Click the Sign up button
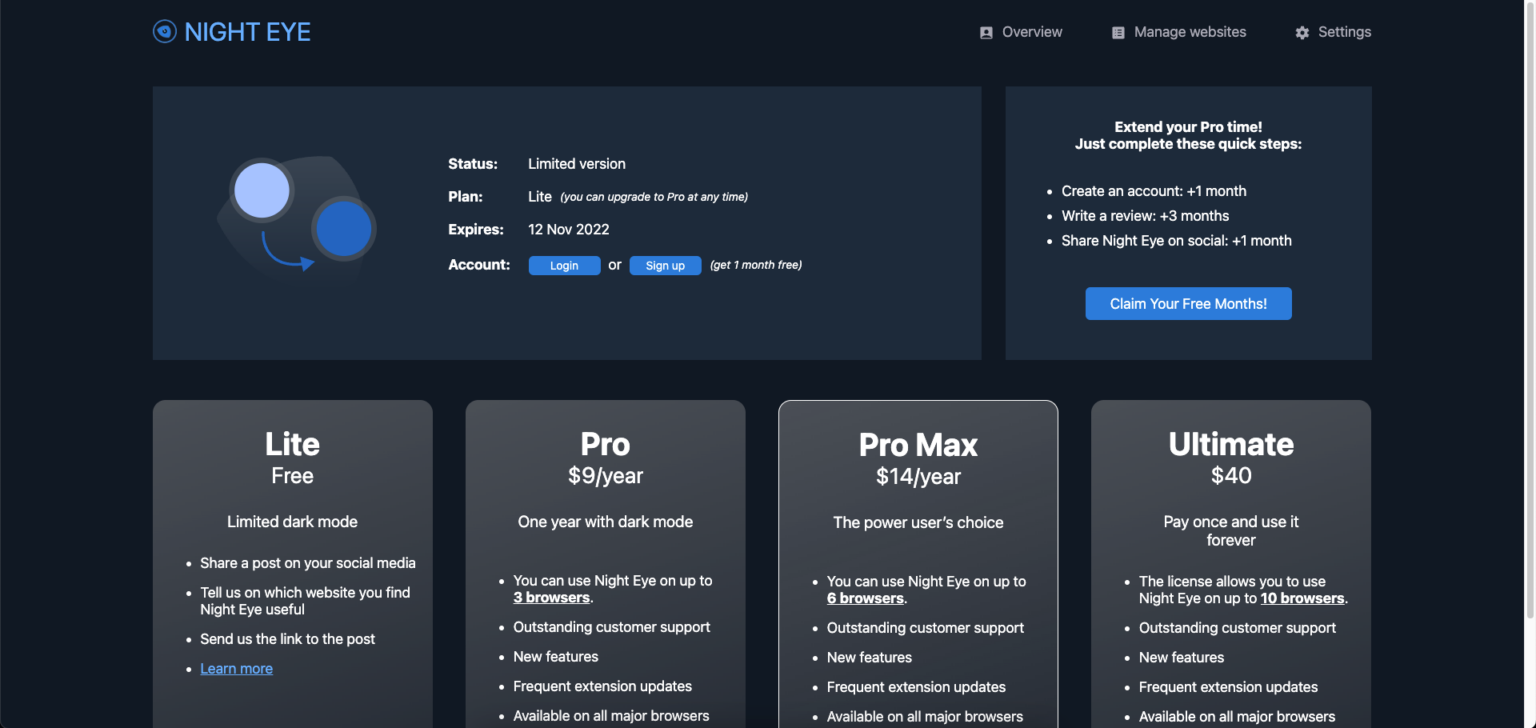This screenshot has height=728, width=1536. point(665,265)
